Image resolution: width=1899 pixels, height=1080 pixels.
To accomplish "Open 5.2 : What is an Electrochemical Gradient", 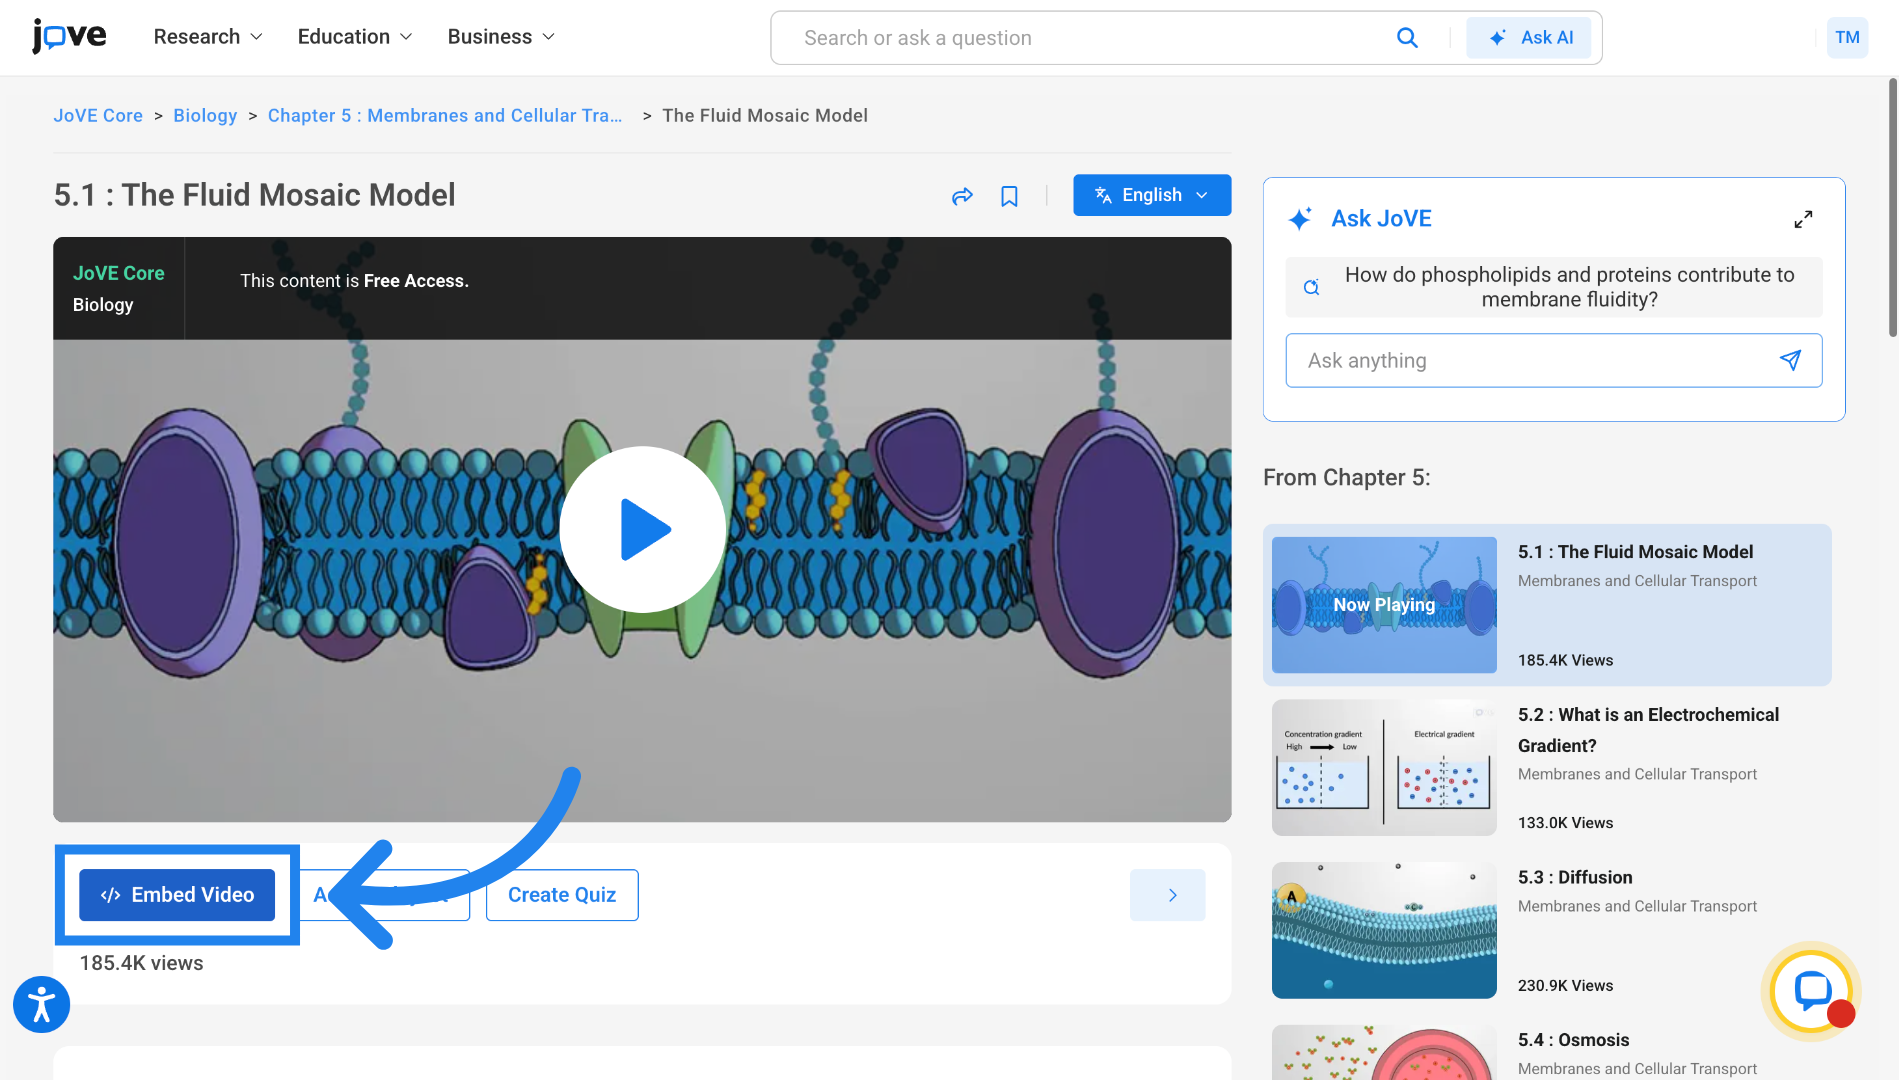I will tap(1648, 730).
